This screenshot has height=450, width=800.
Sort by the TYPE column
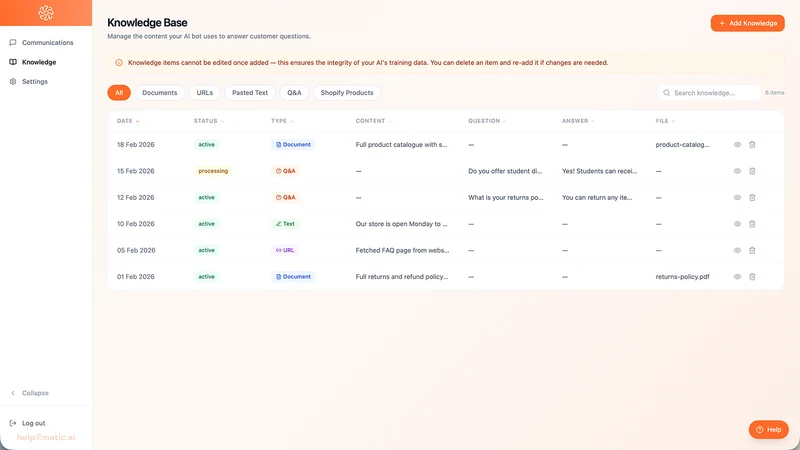tap(282, 121)
